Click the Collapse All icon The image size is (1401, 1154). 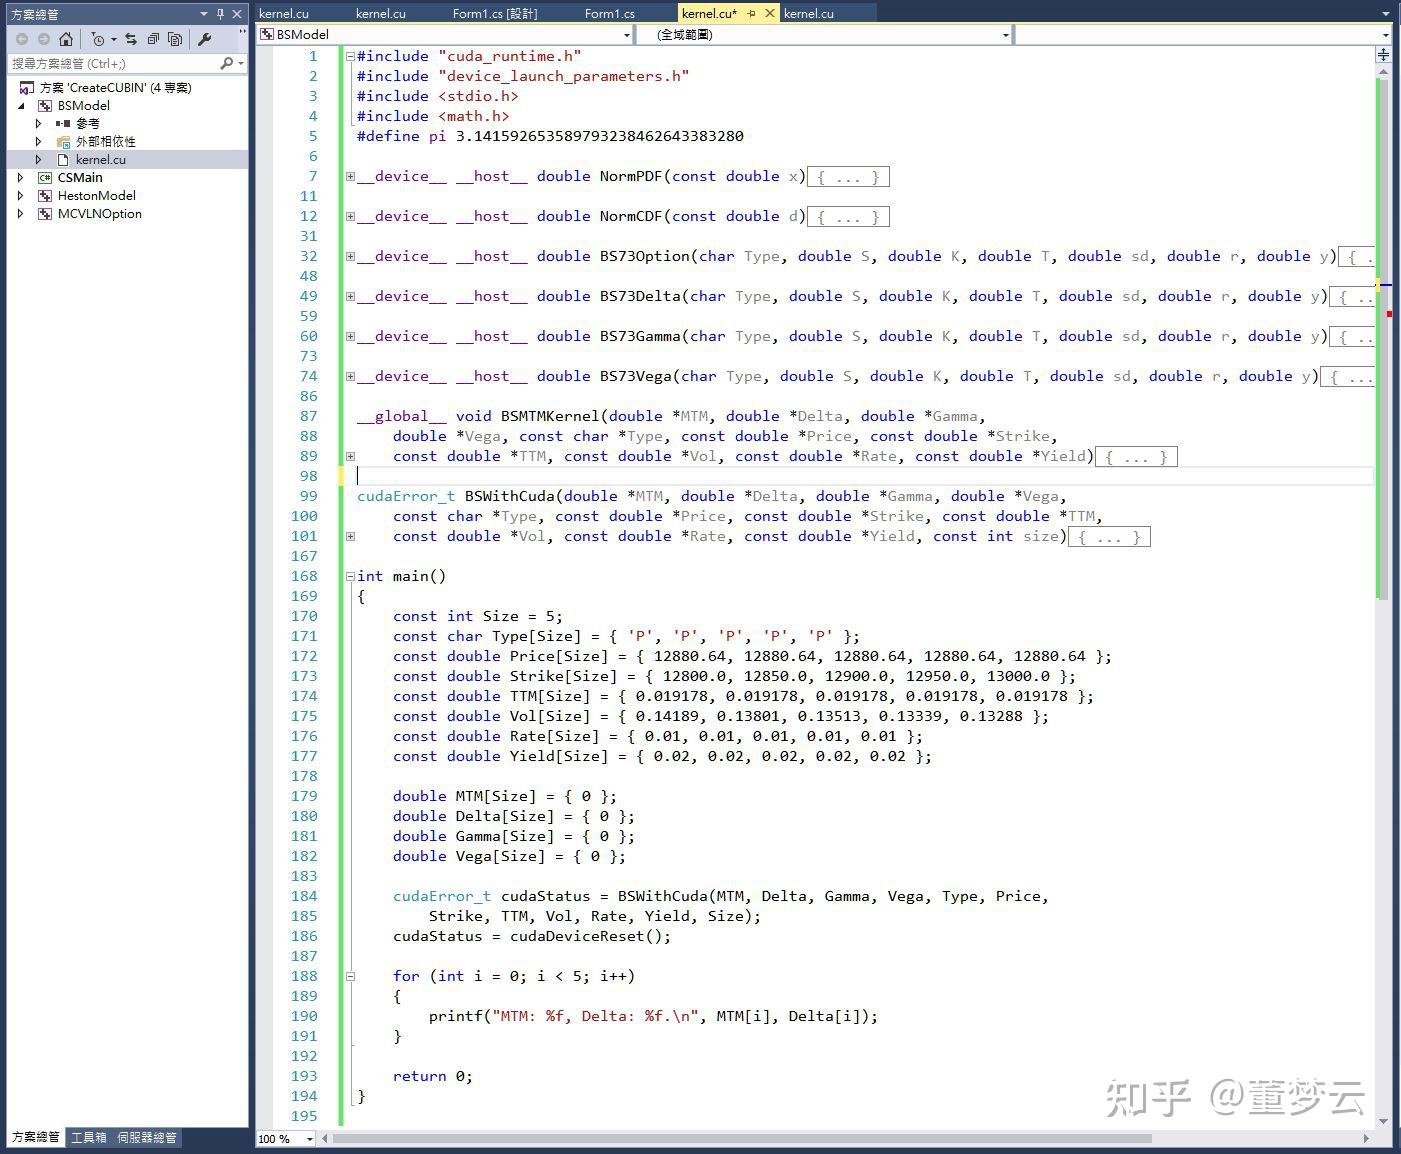153,39
